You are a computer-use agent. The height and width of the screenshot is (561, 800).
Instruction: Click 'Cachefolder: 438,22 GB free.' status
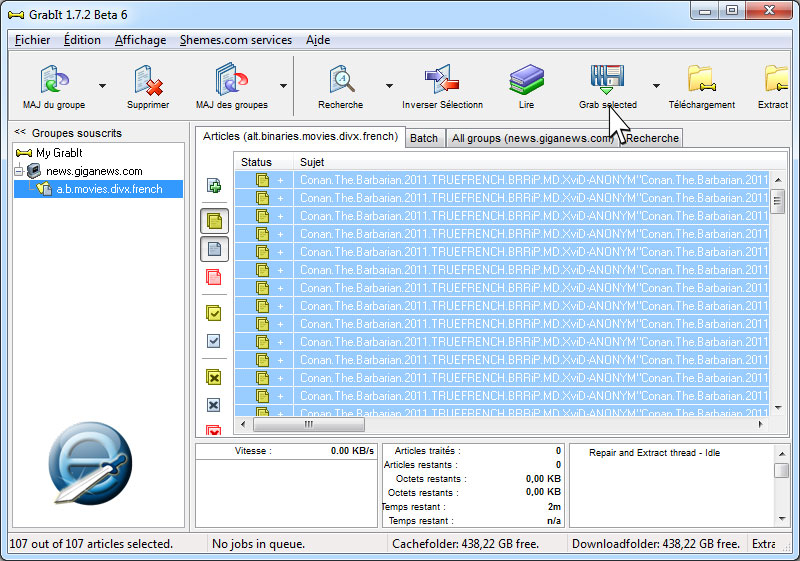click(x=465, y=544)
